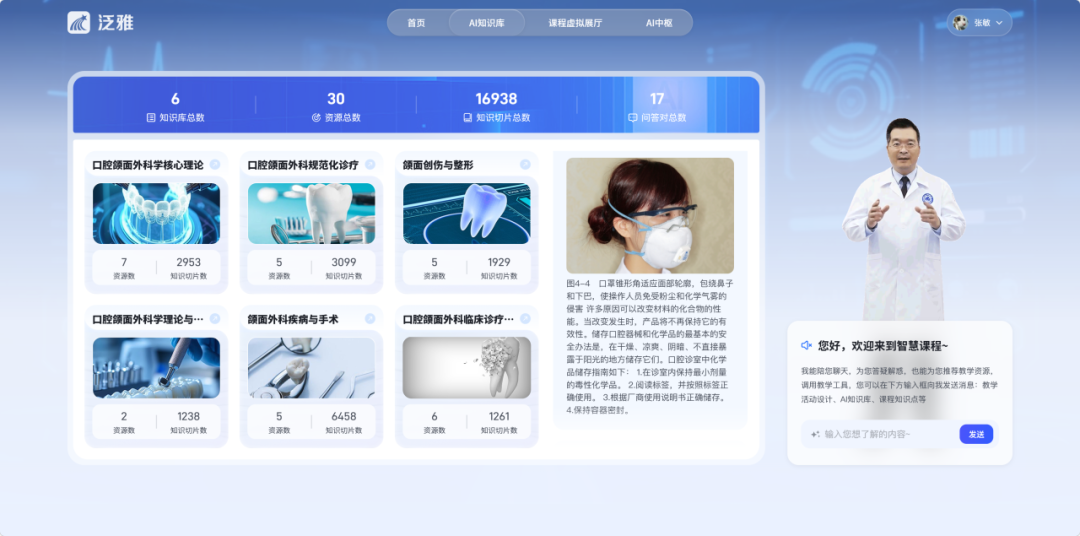The height and width of the screenshot is (536, 1080).
Task: Click the 问答对总数 icon in stats bar
Action: [x=632, y=118]
